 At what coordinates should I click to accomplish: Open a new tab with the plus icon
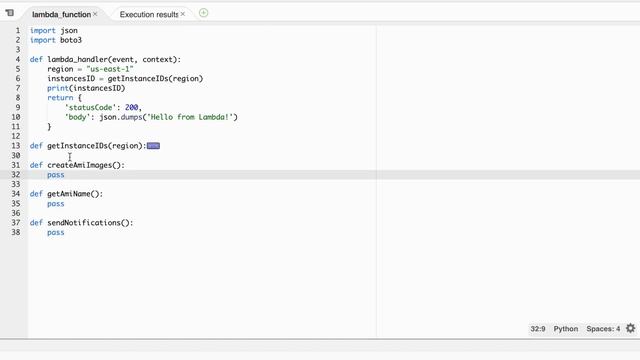click(203, 13)
